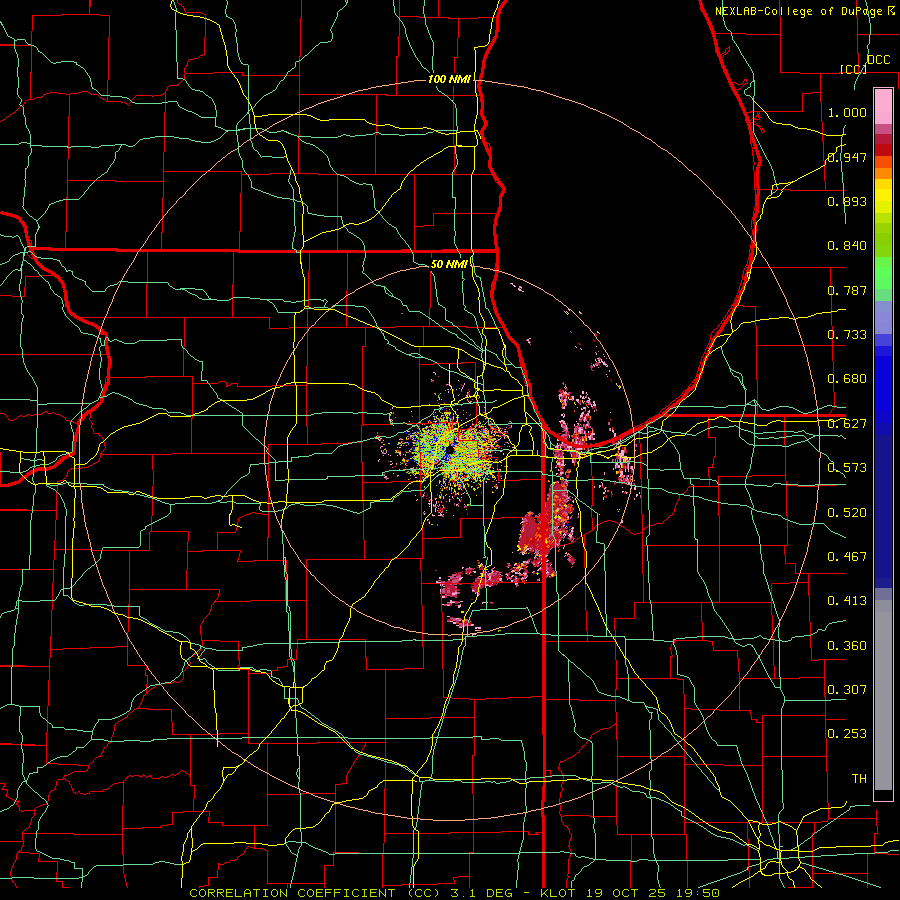Click the 0.893 scale value
This screenshot has height=900, width=900.
(847, 201)
